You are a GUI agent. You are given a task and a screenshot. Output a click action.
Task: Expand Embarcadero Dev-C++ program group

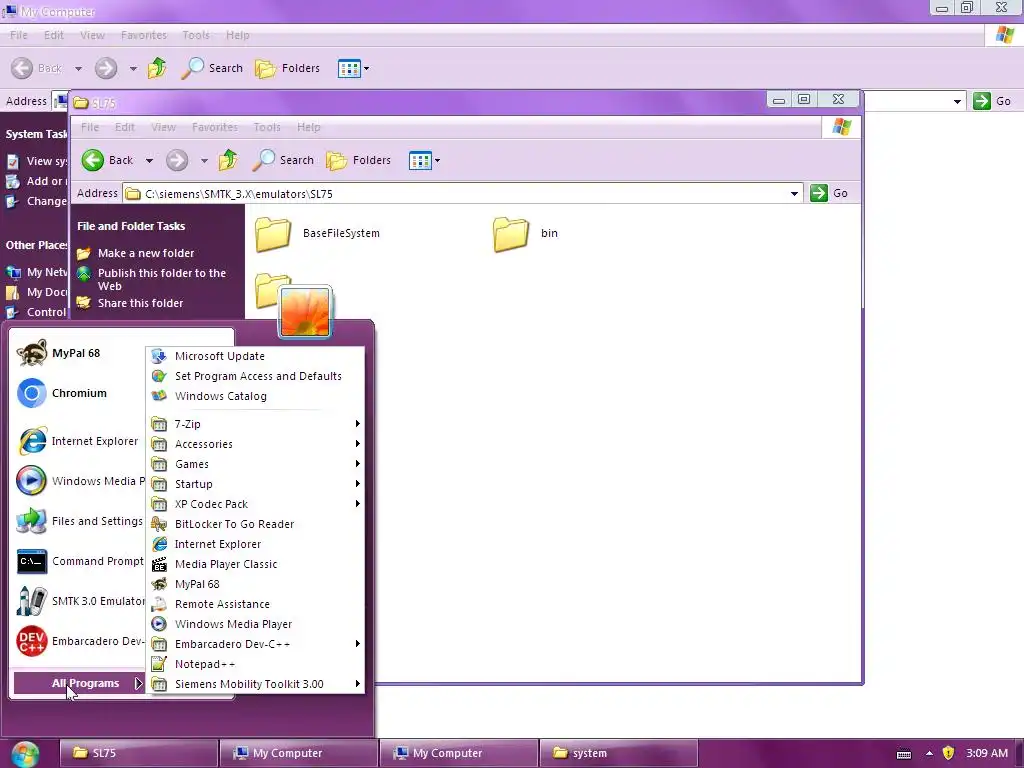point(255,644)
